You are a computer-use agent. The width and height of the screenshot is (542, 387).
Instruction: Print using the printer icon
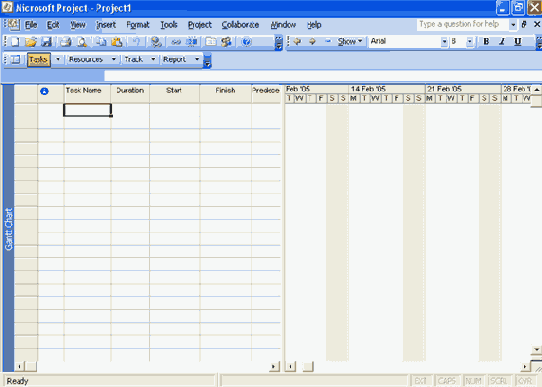65,42
